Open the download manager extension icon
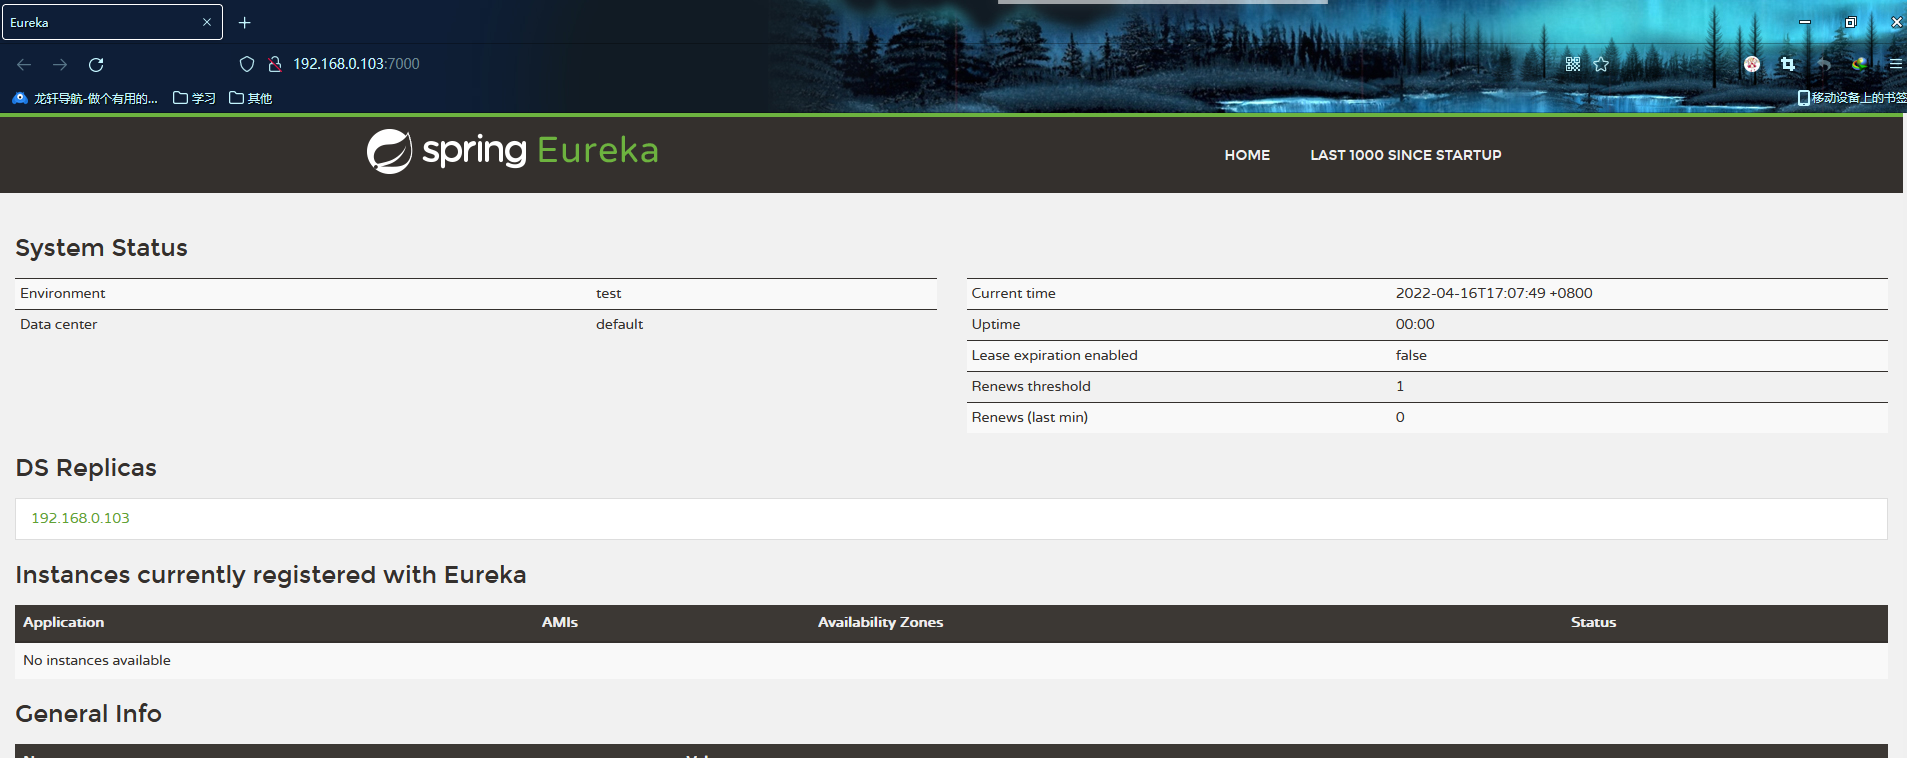The width and height of the screenshot is (1907, 758). (x=1859, y=64)
